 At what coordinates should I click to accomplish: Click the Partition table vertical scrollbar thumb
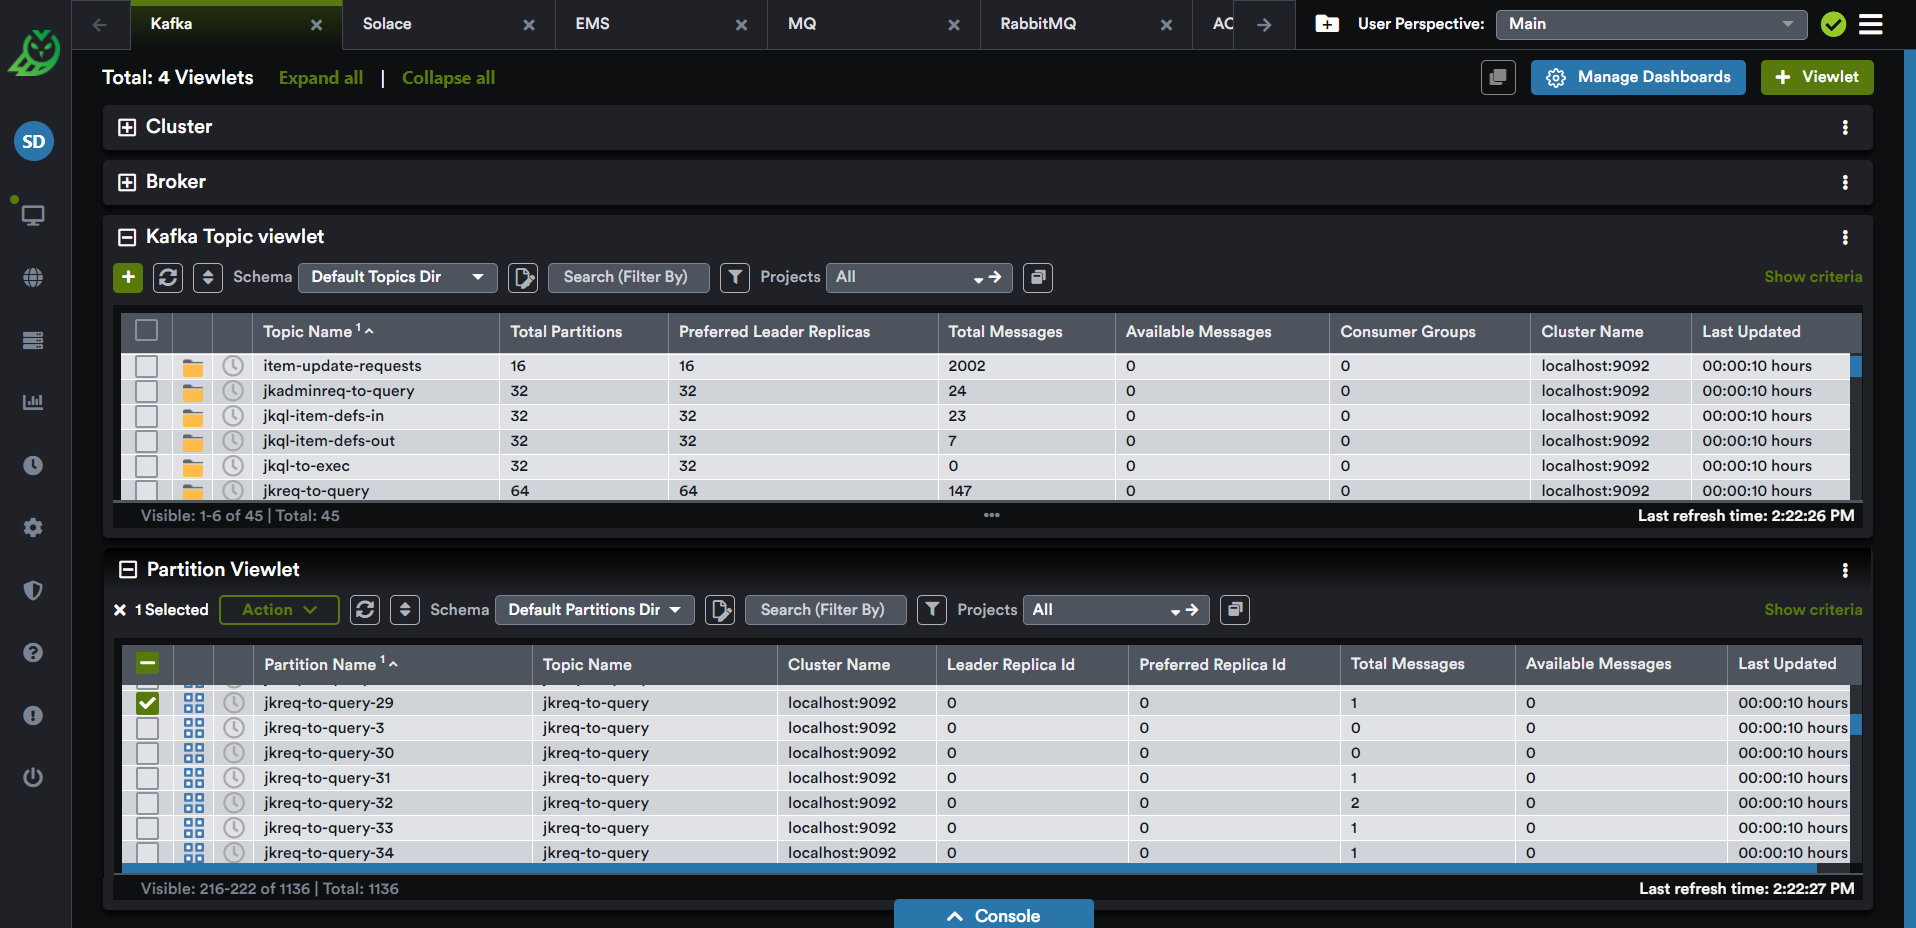1856,725
